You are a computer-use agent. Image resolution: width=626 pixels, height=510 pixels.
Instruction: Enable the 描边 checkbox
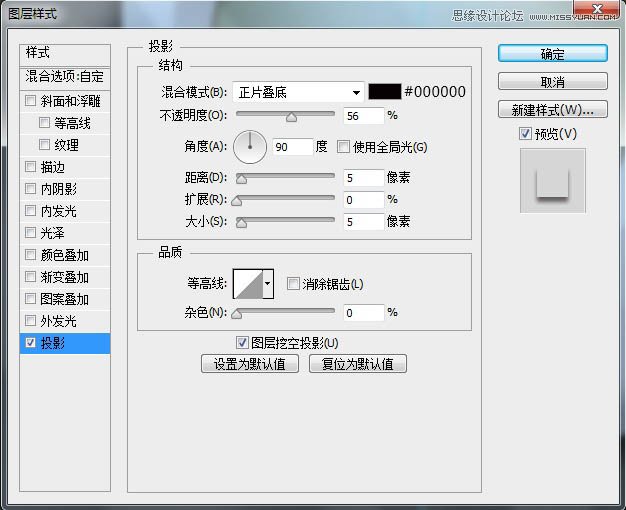[30, 166]
